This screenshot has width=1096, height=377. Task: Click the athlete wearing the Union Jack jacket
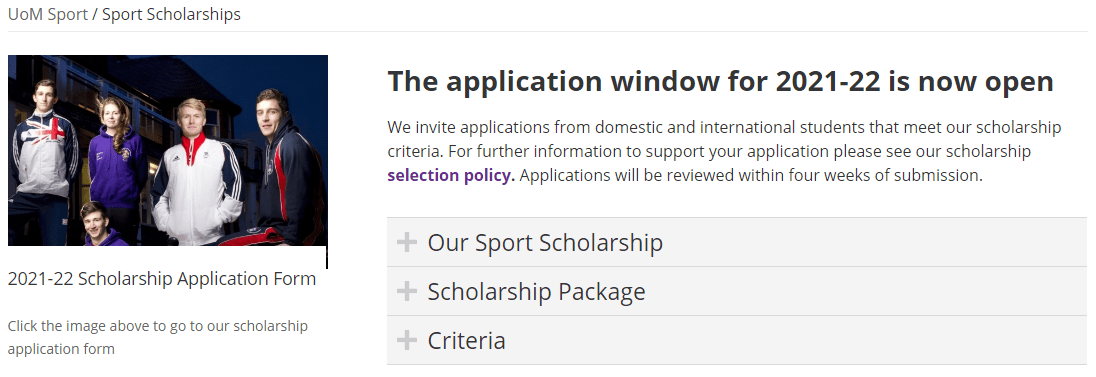click(x=43, y=154)
